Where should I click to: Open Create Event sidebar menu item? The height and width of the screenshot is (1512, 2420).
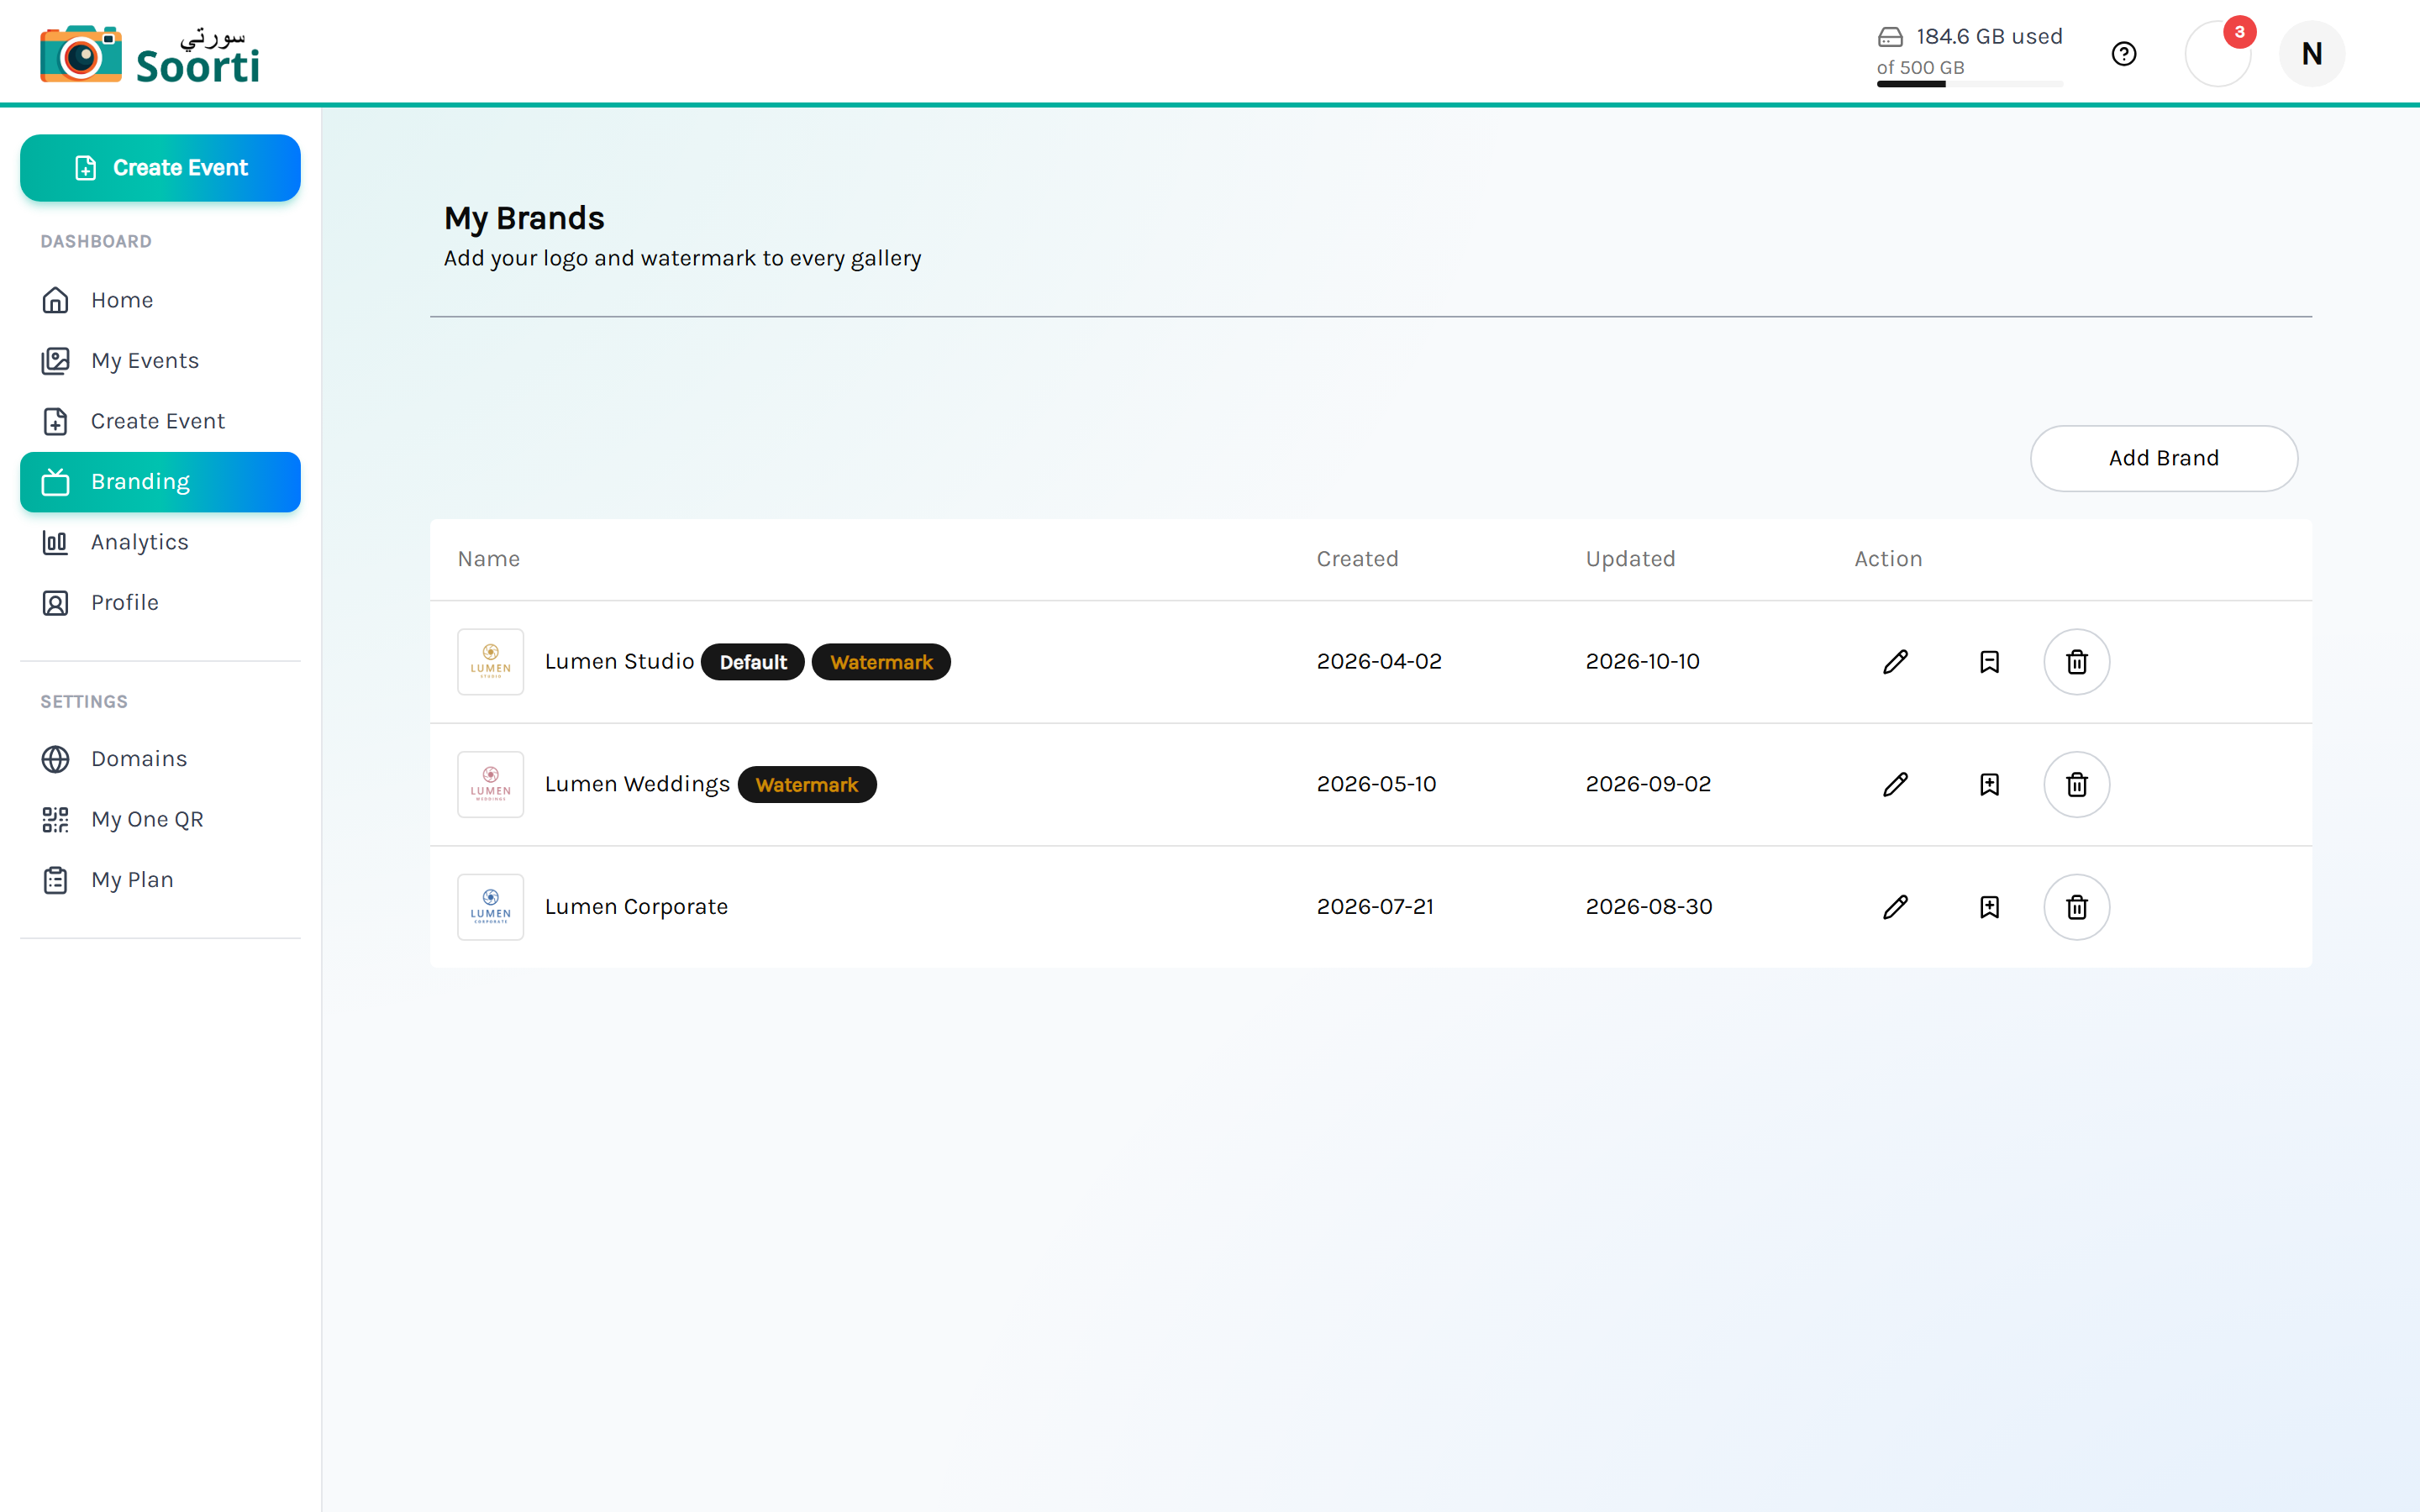160,421
